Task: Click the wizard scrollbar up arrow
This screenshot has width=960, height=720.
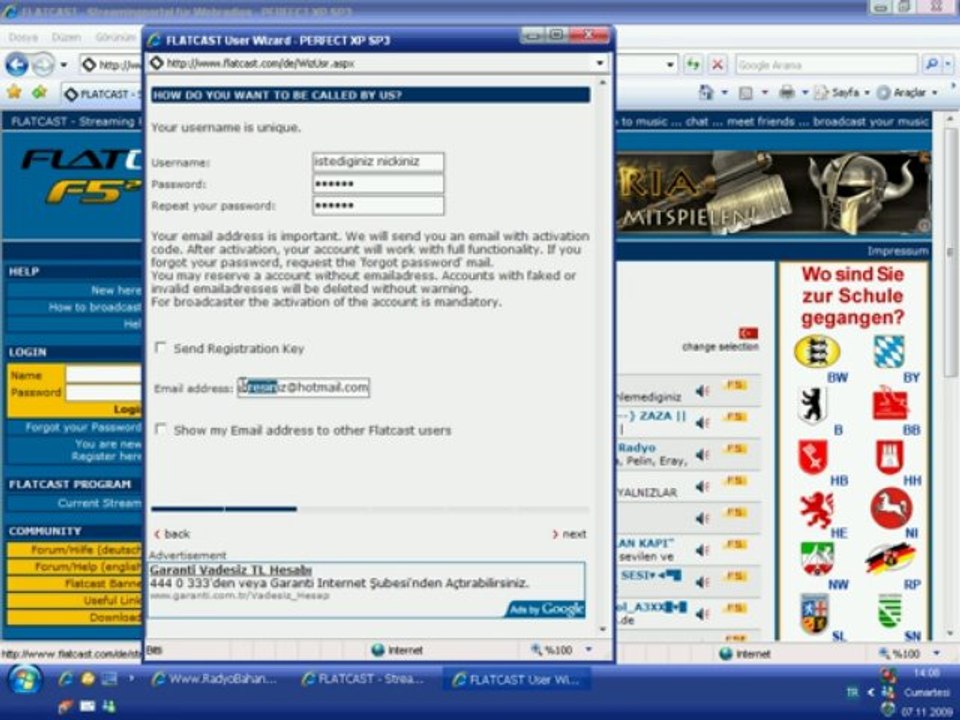Action: tap(603, 82)
